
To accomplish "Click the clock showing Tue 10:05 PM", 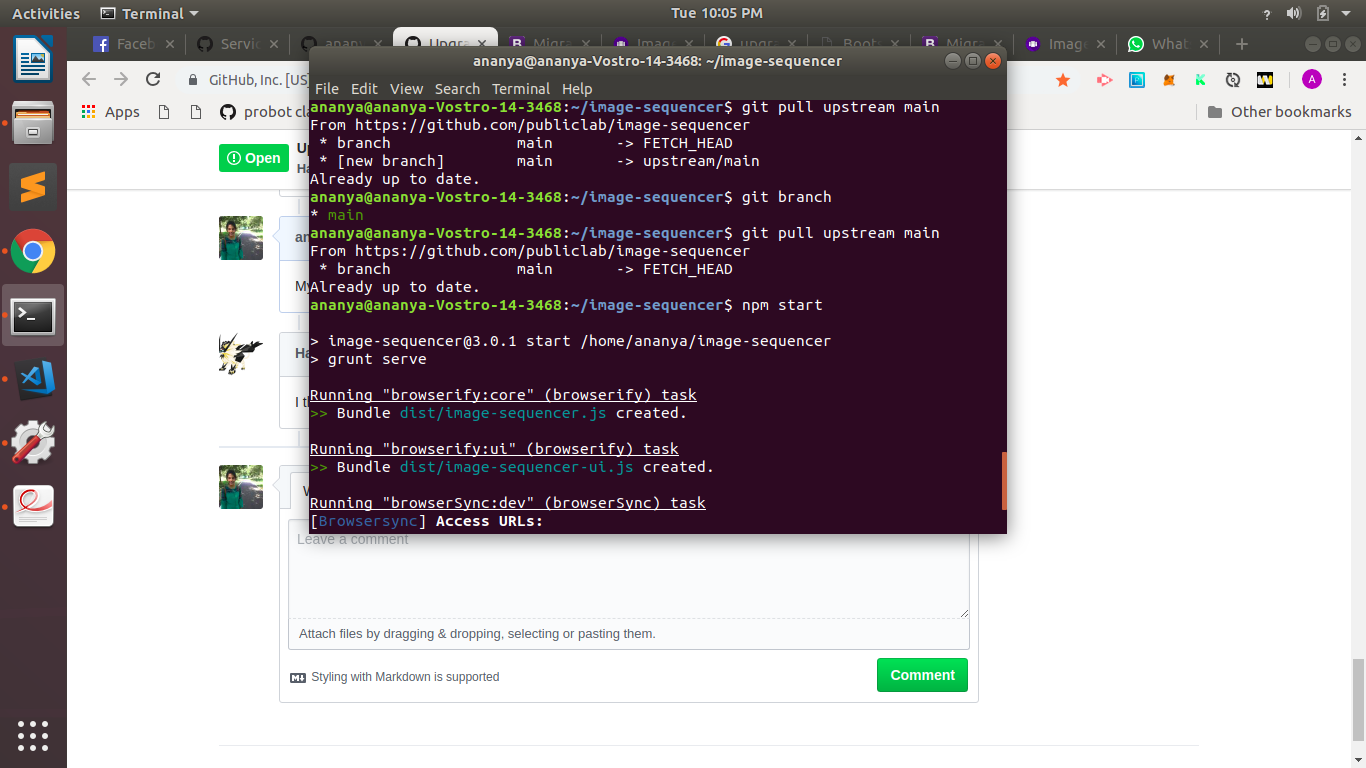I will click(x=717, y=13).
